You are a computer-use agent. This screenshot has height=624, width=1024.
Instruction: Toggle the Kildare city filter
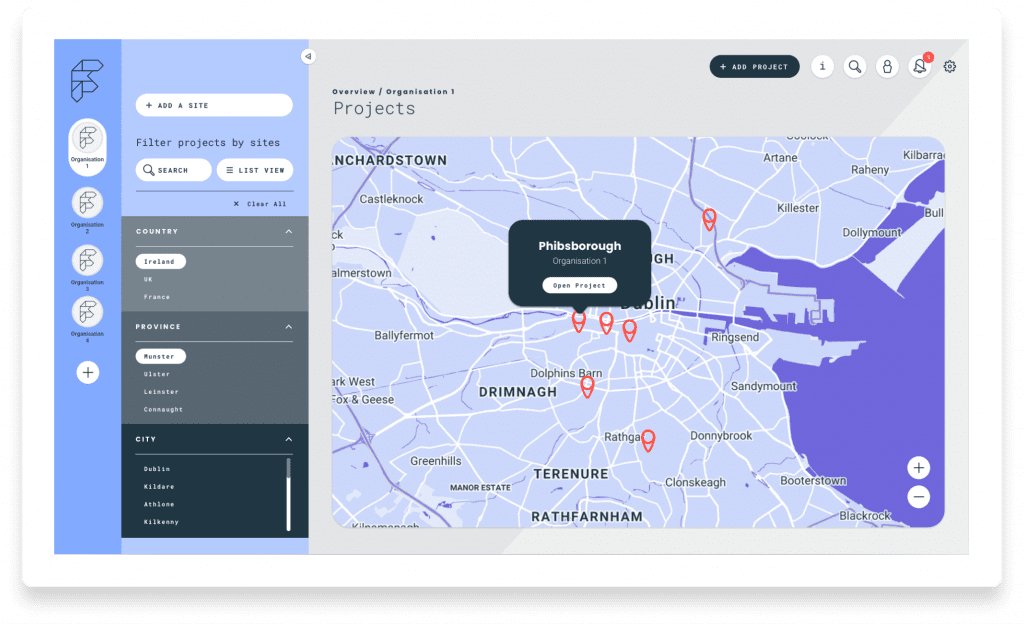159,486
